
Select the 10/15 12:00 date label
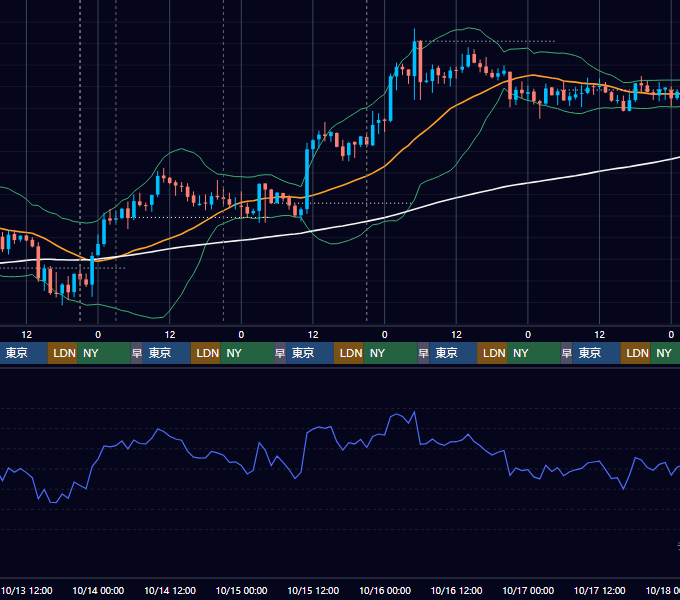pyautogui.click(x=313, y=590)
